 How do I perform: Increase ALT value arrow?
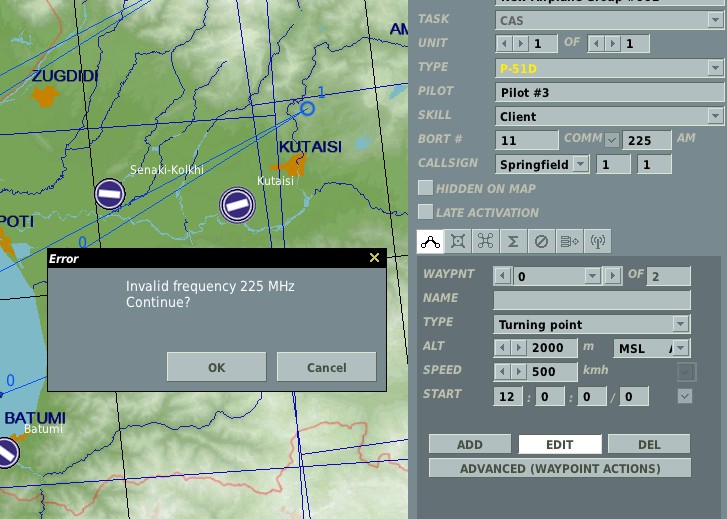coord(518,347)
